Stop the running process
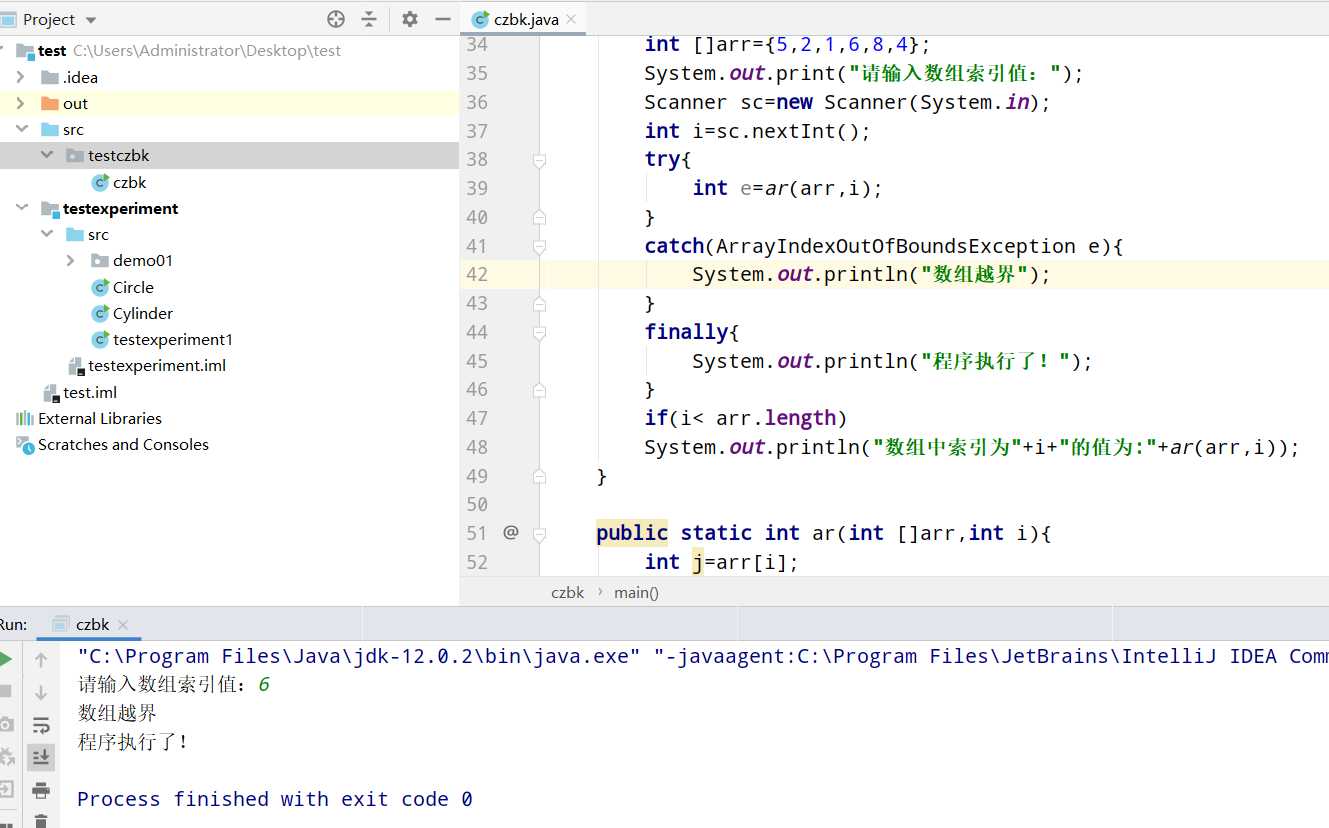The image size is (1329, 828). (x=5, y=691)
